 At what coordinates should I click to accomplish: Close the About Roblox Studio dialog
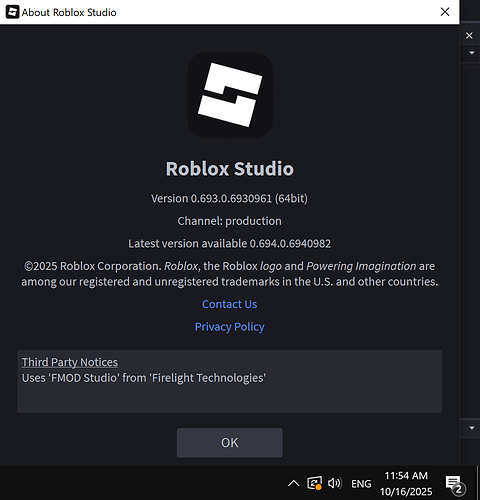tap(445, 12)
